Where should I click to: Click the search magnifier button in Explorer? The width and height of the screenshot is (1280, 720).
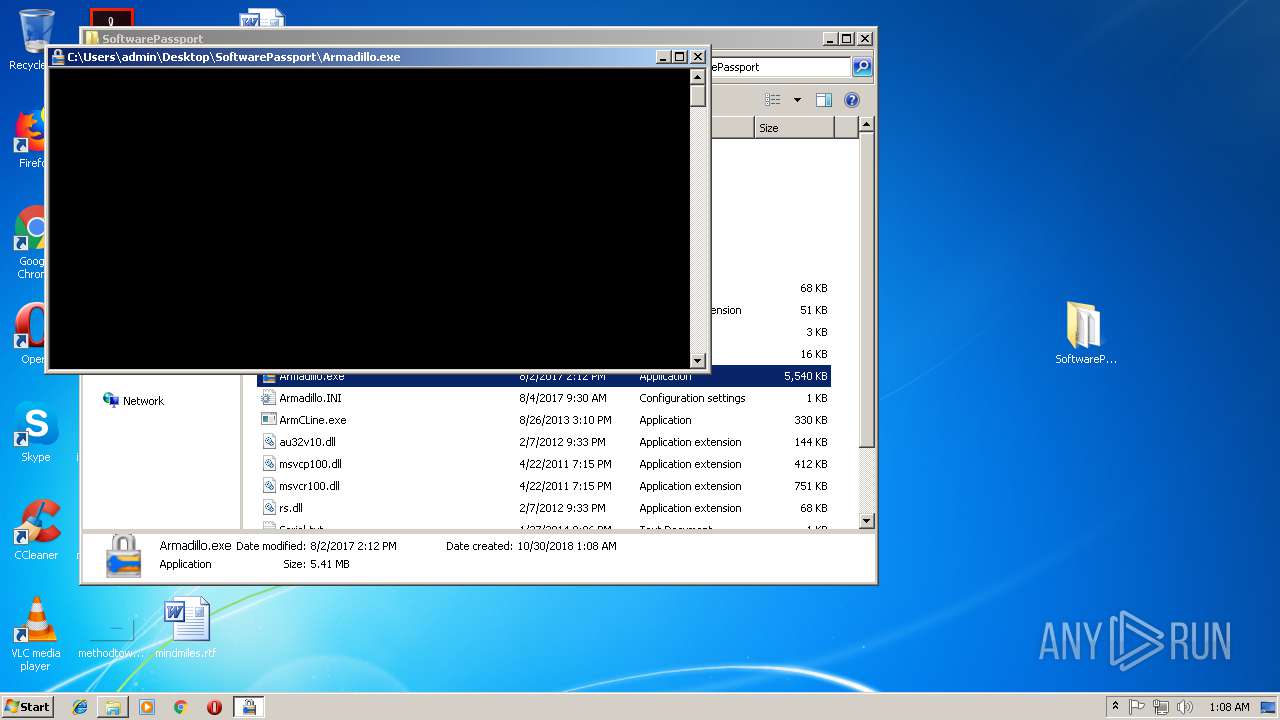[862, 67]
